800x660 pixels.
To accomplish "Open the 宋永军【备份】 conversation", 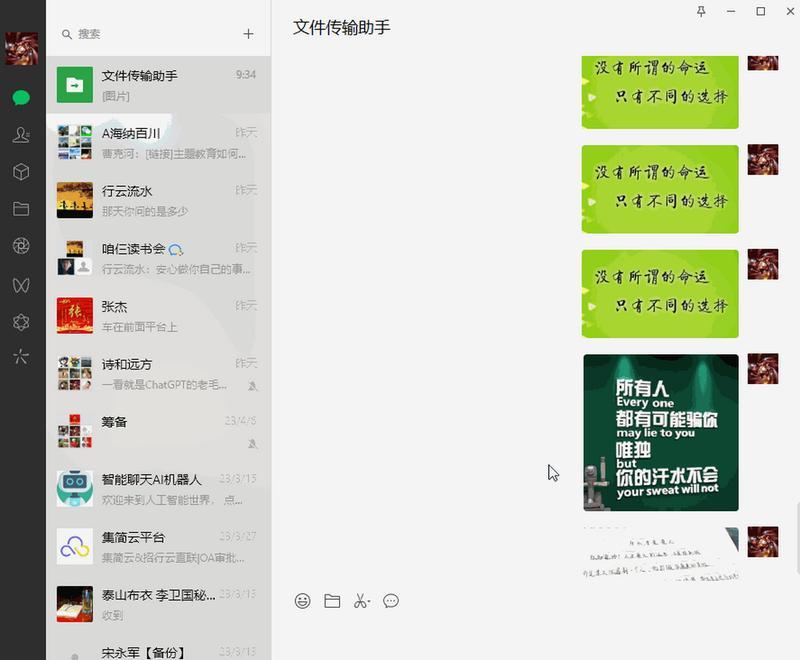I will click(x=159, y=647).
